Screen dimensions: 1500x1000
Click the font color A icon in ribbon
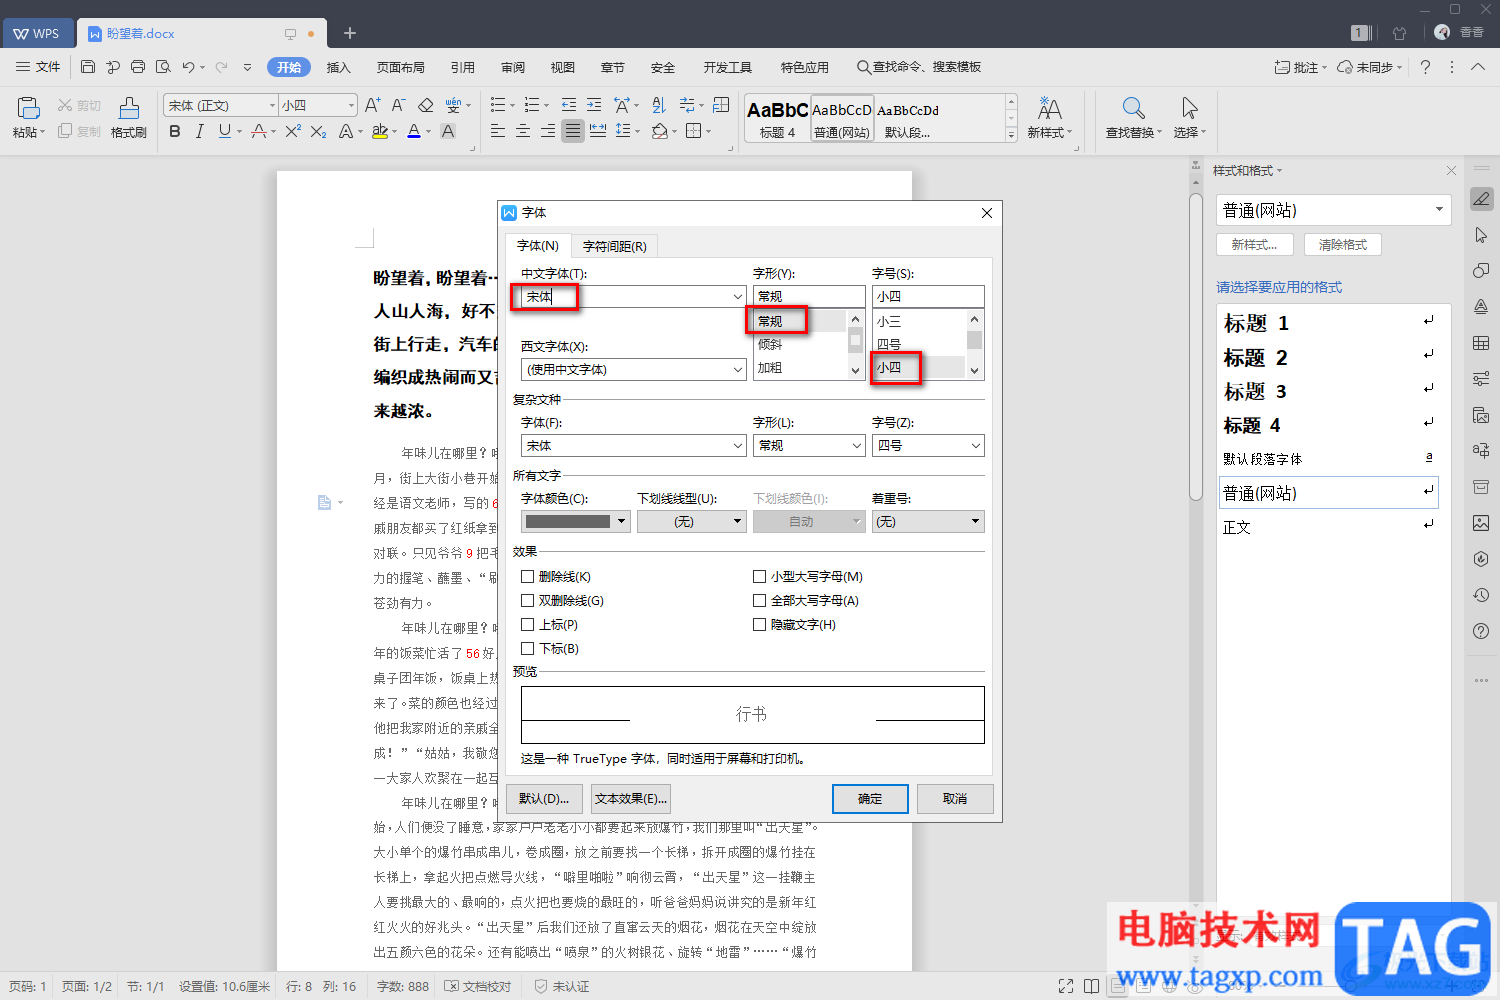point(414,131)
